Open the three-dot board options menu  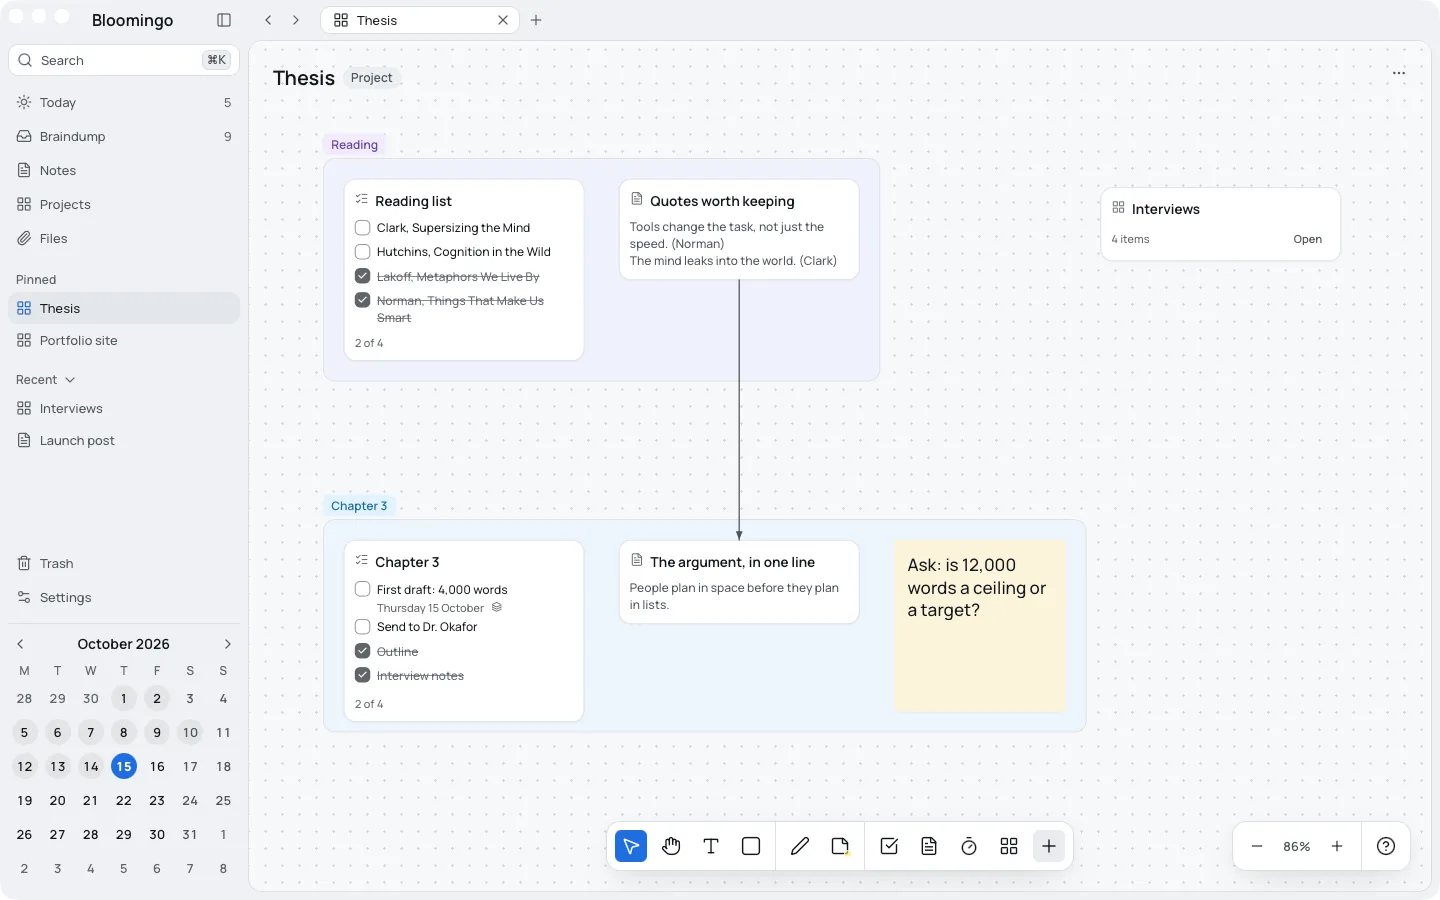coord(1399,73)
